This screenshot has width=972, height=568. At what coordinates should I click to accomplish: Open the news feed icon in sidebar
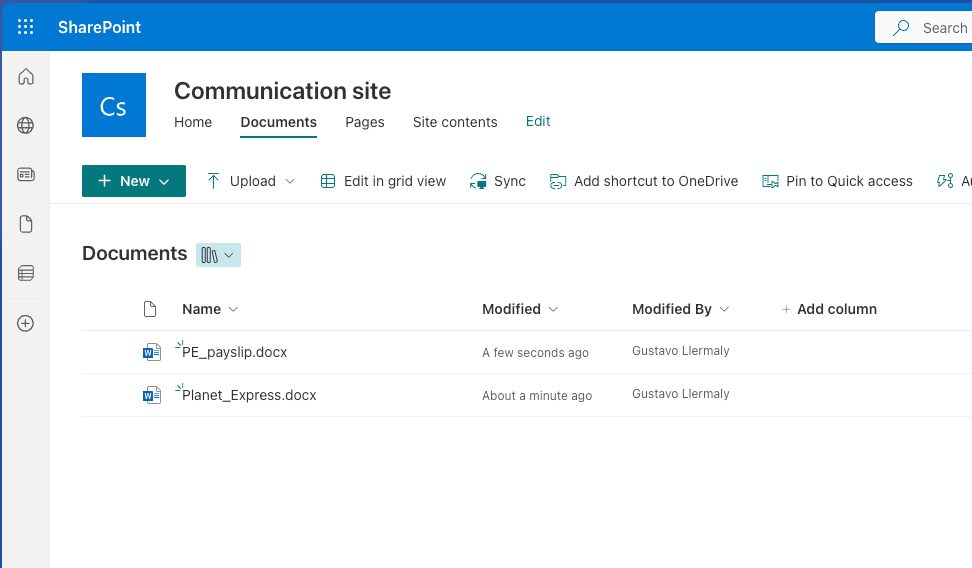[x=26, y=175]
